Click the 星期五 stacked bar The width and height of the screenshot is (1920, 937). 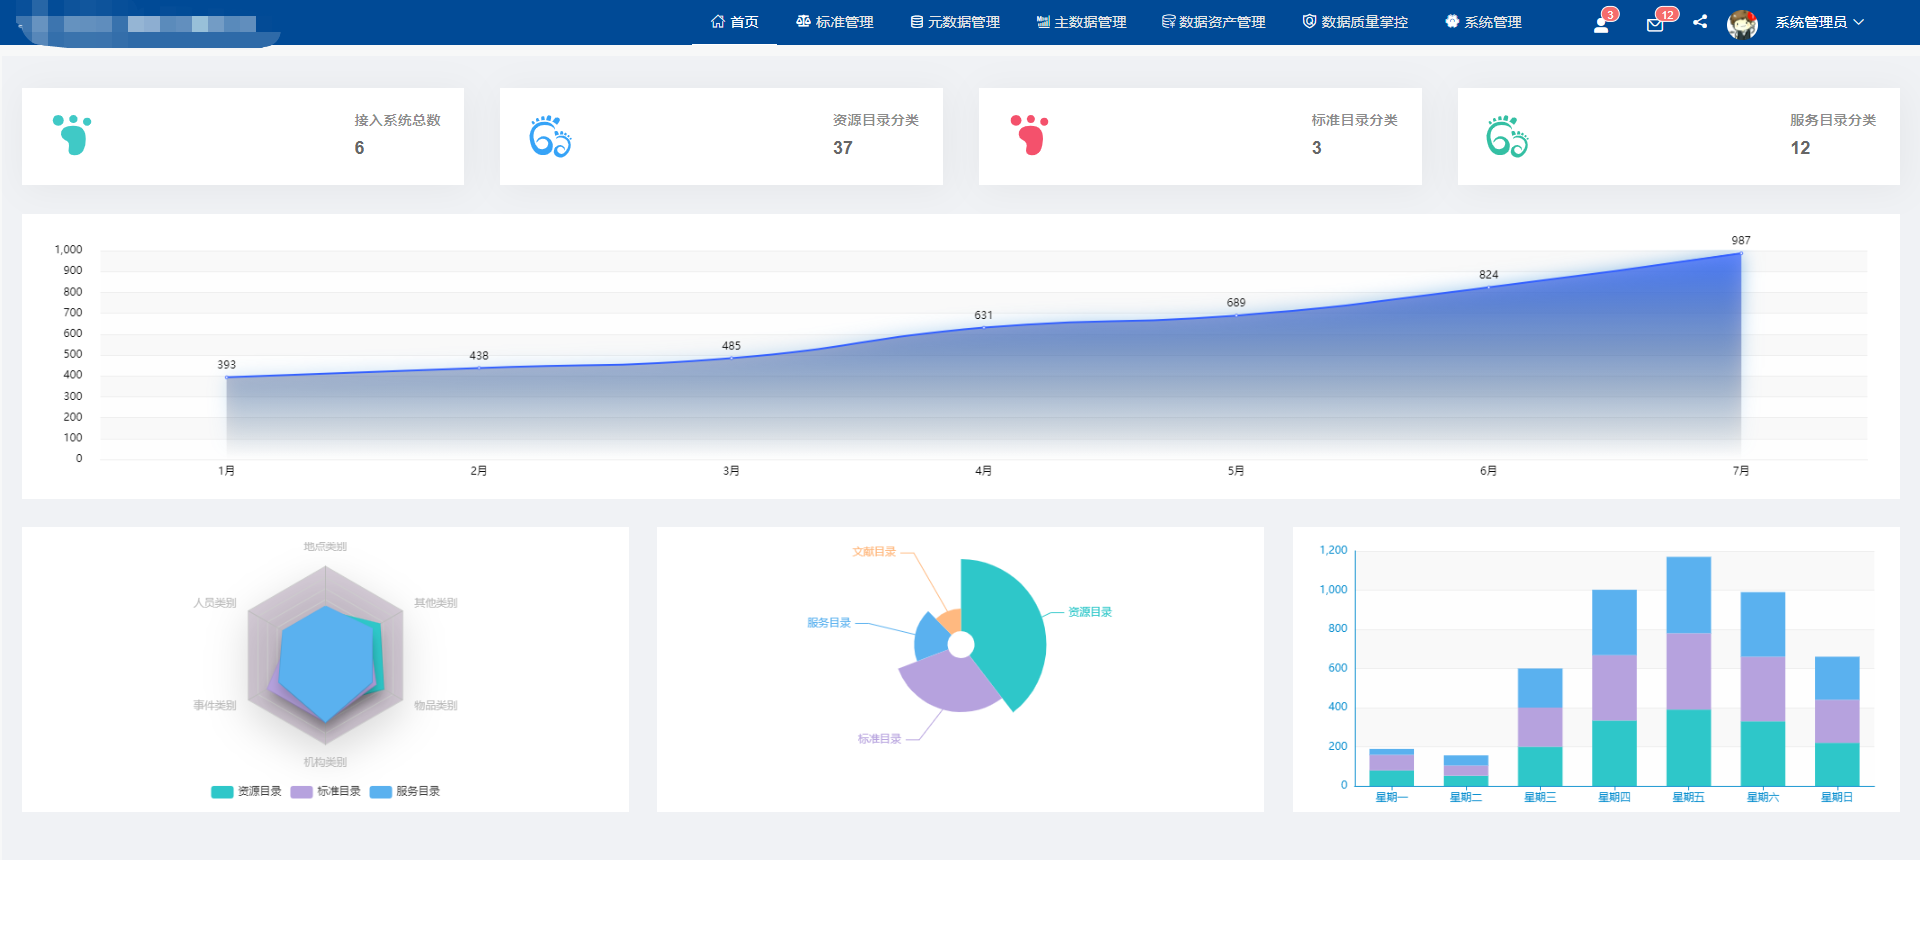(1688, 670)
